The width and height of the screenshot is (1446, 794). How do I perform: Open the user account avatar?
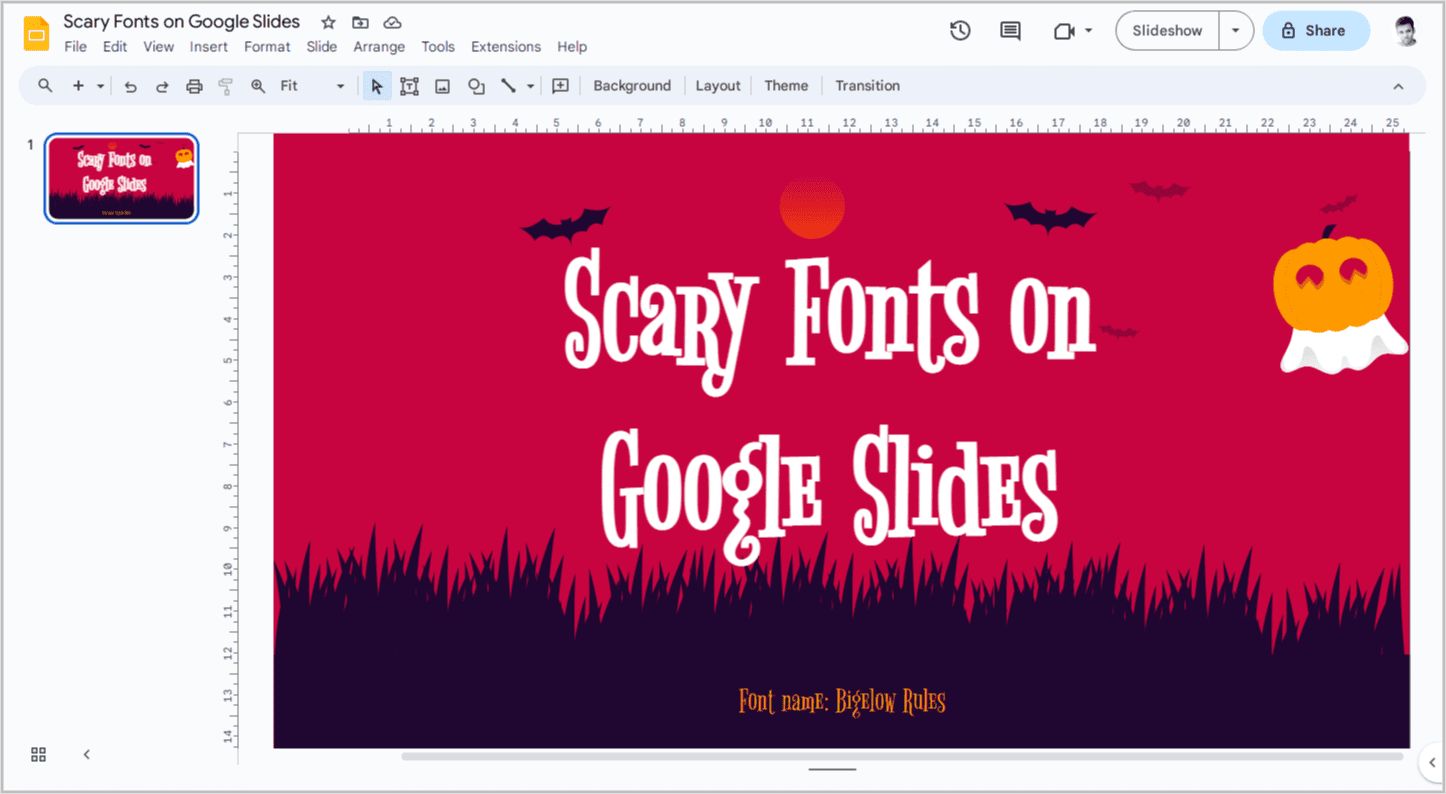1406,31
